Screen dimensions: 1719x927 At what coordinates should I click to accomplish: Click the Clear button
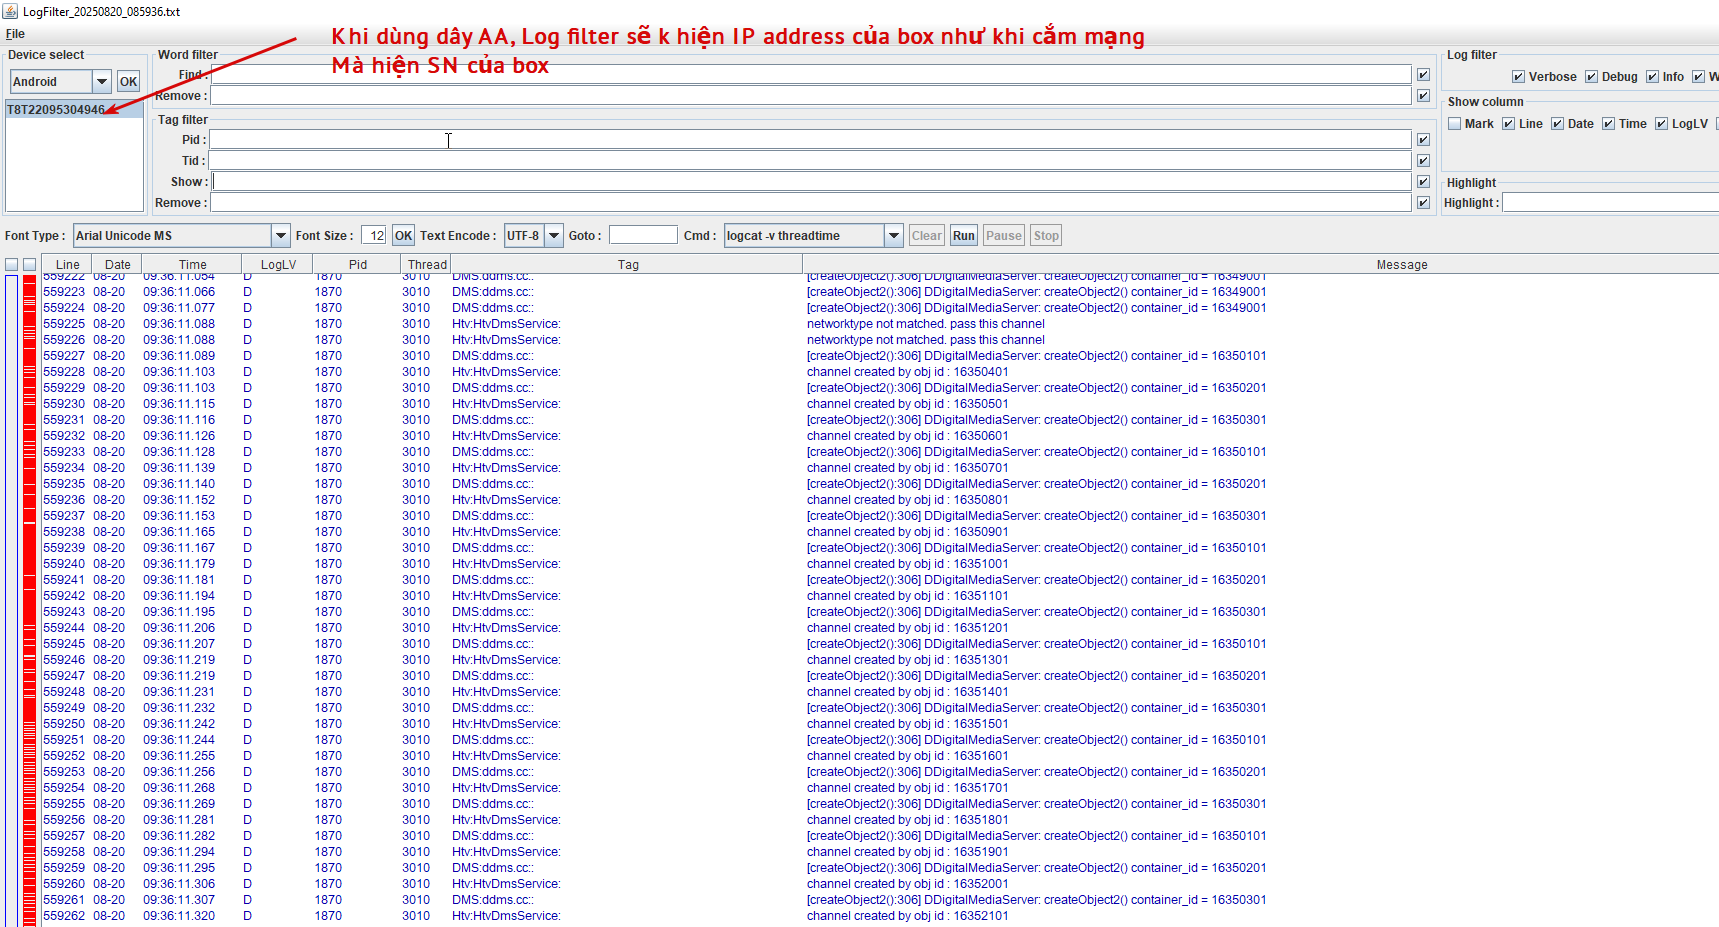[x=926, y=236]
